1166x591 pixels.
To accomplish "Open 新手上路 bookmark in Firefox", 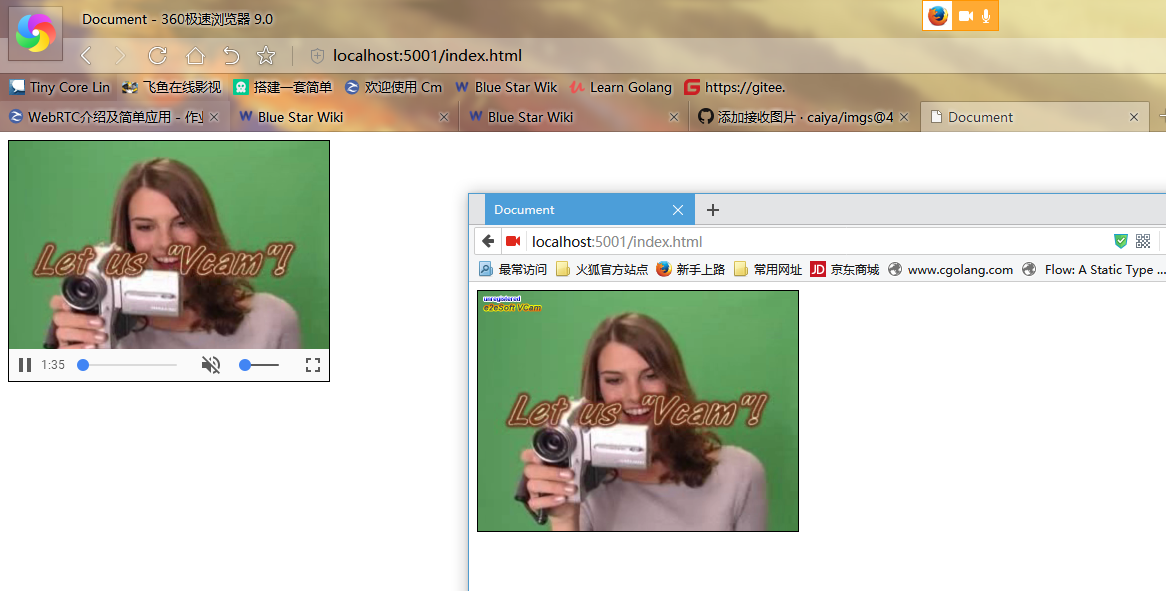I will [x=691, y=269].
